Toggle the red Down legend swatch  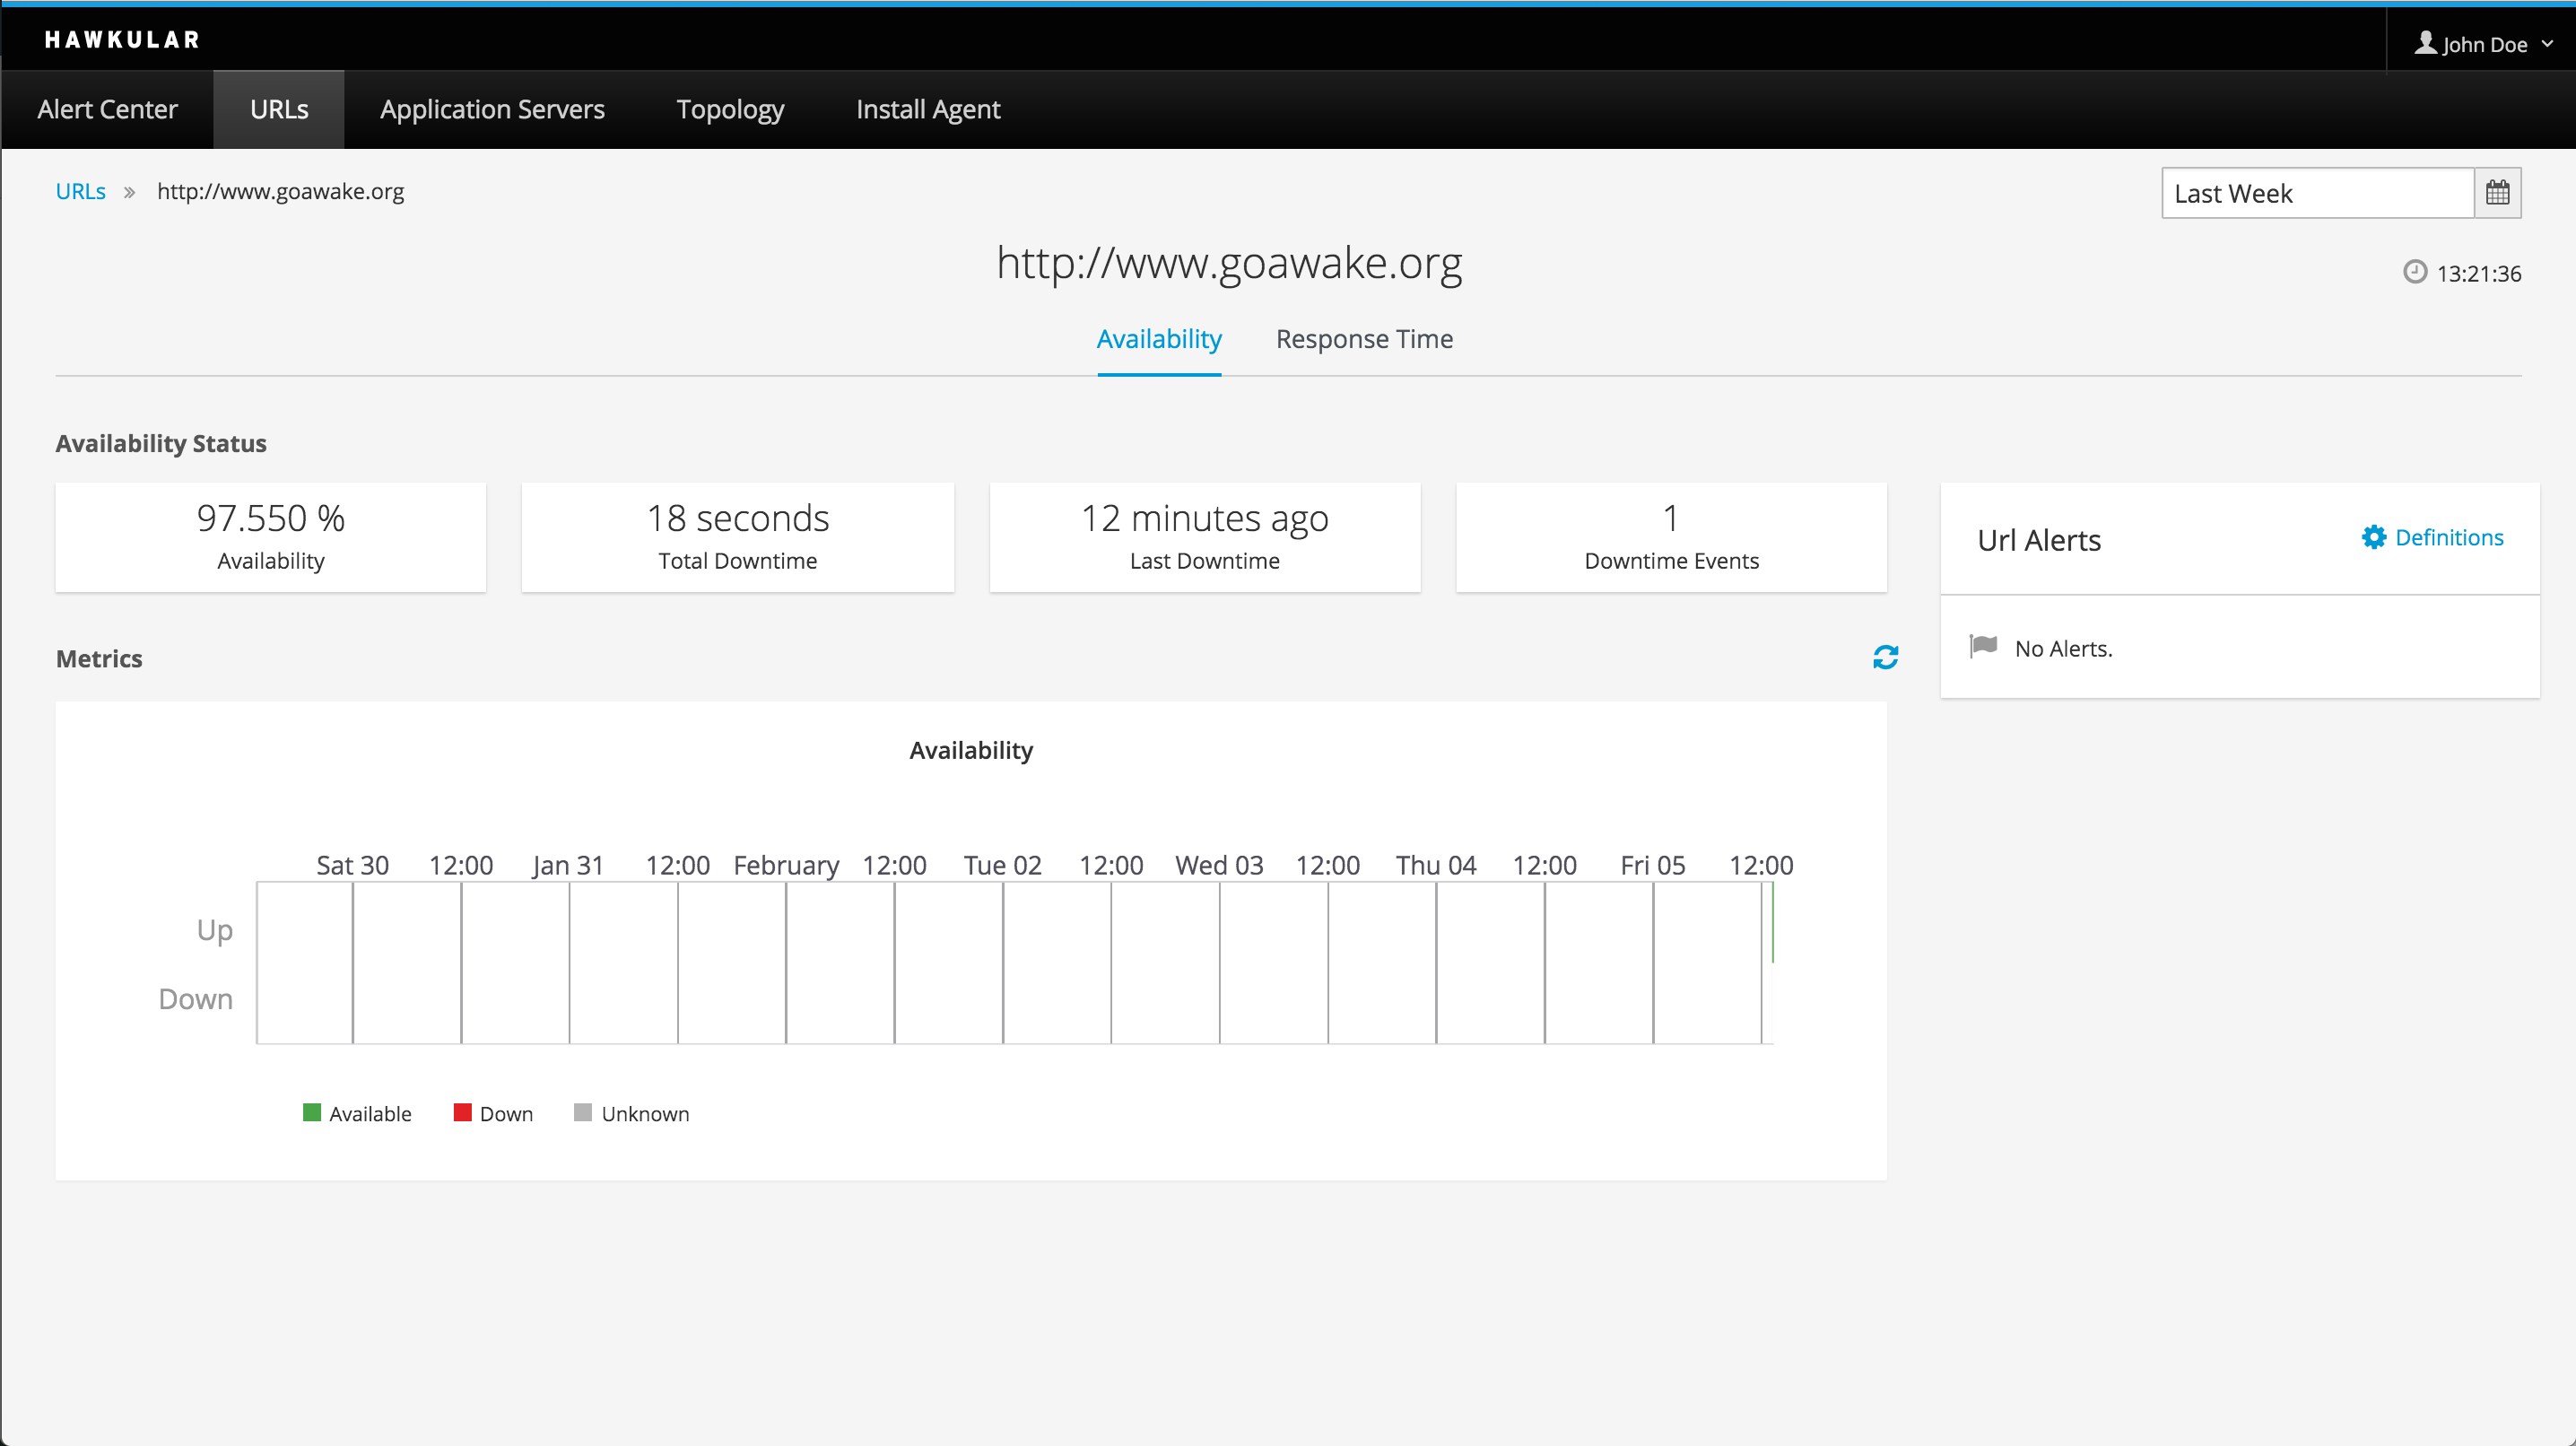tap(462, 1113)
